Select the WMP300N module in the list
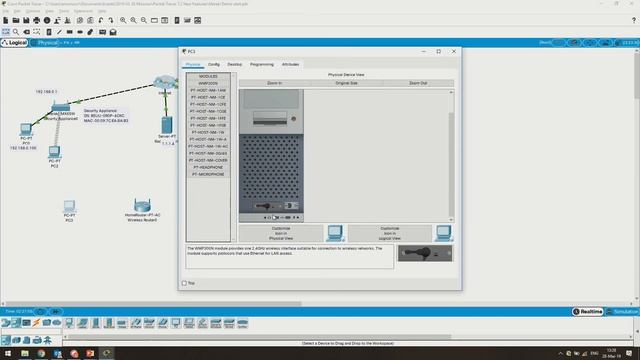Image resolution: width=640 pixels, height=360 pixels. point(208,83)
